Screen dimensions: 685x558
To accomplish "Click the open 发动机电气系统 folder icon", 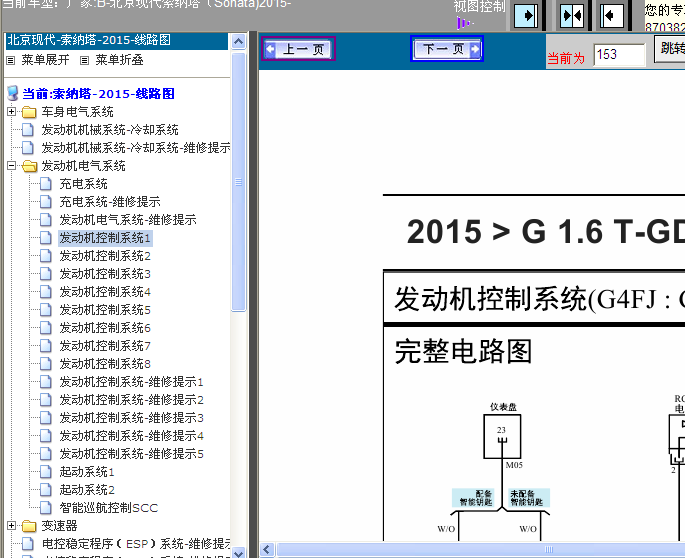I will click(29, 166).
